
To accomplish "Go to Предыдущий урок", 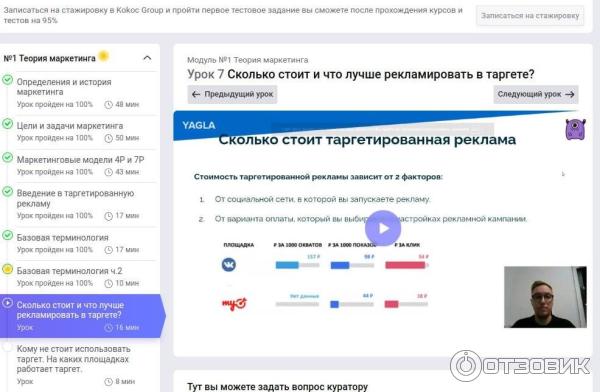I will (232, 94).
